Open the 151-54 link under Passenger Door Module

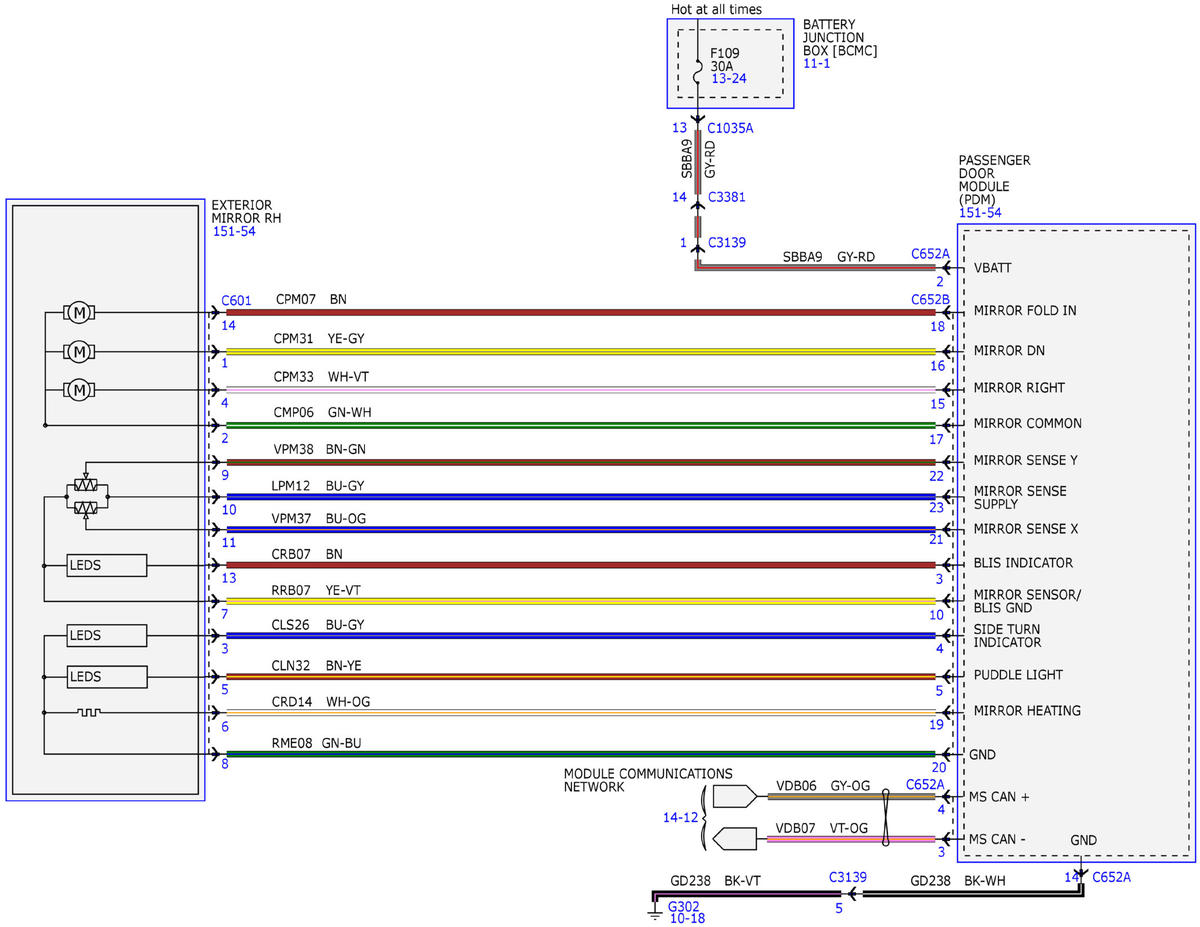click(980, 213)
